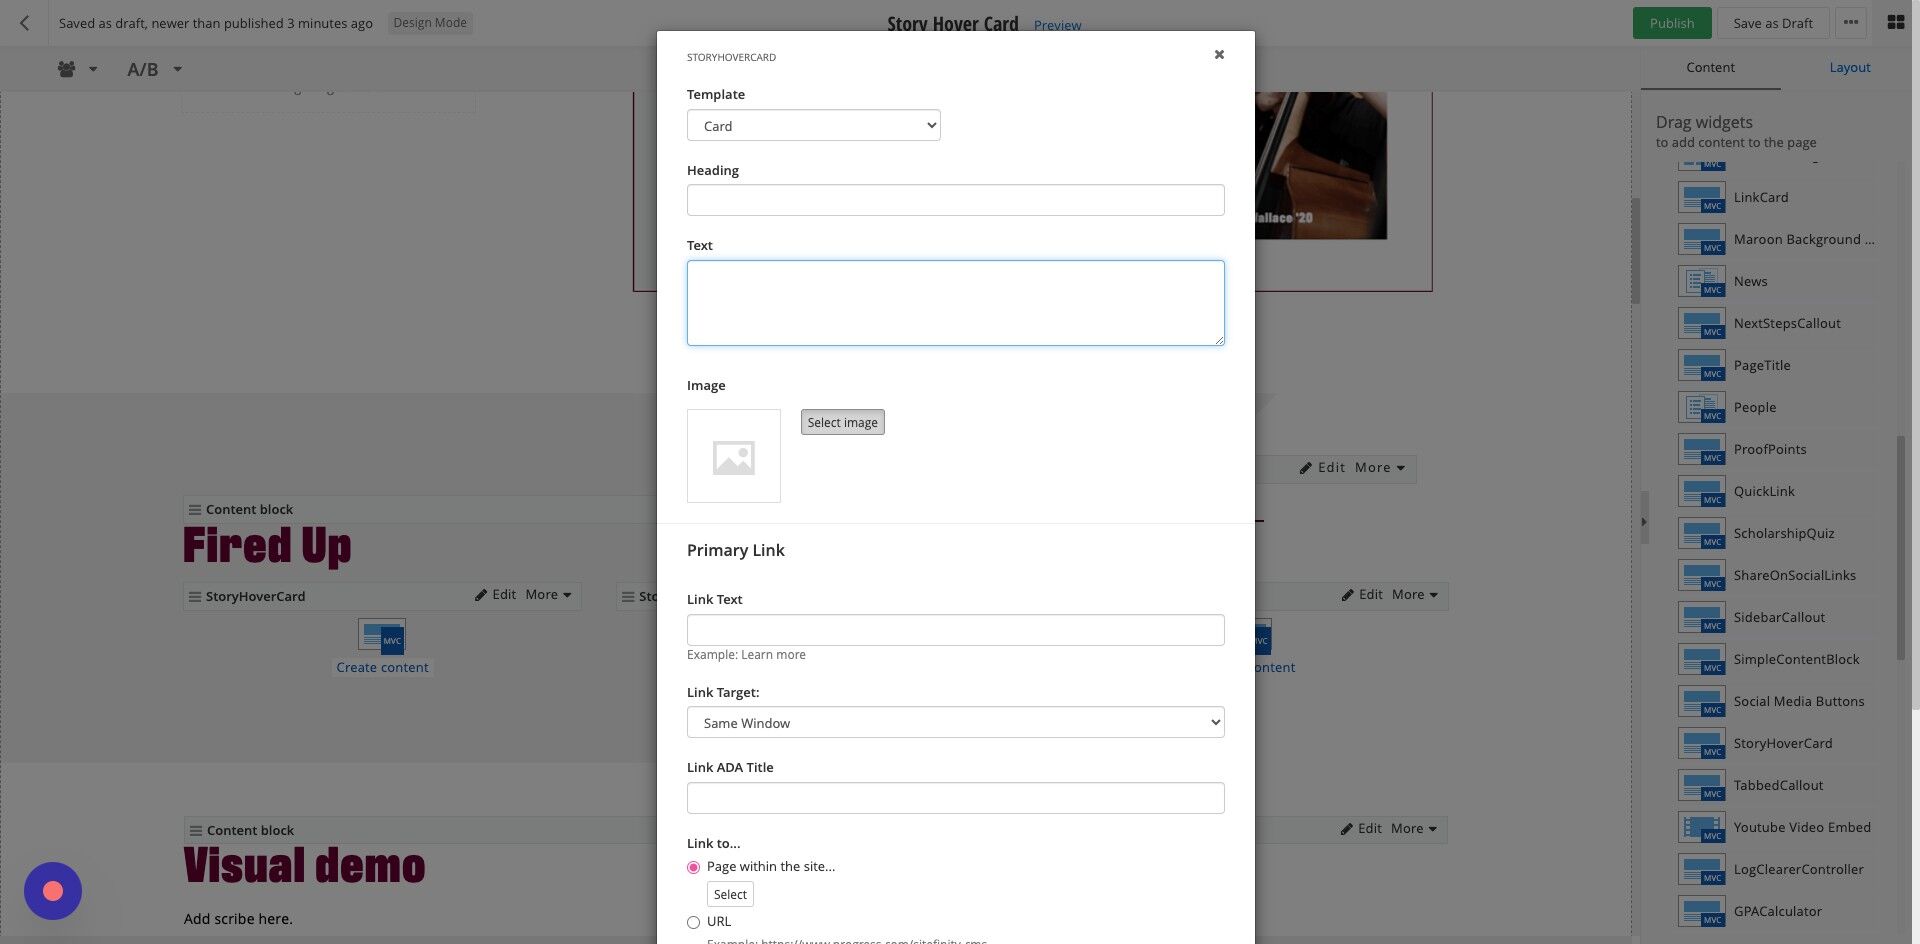Focus the Link ADA Title input

coord(956,798)
